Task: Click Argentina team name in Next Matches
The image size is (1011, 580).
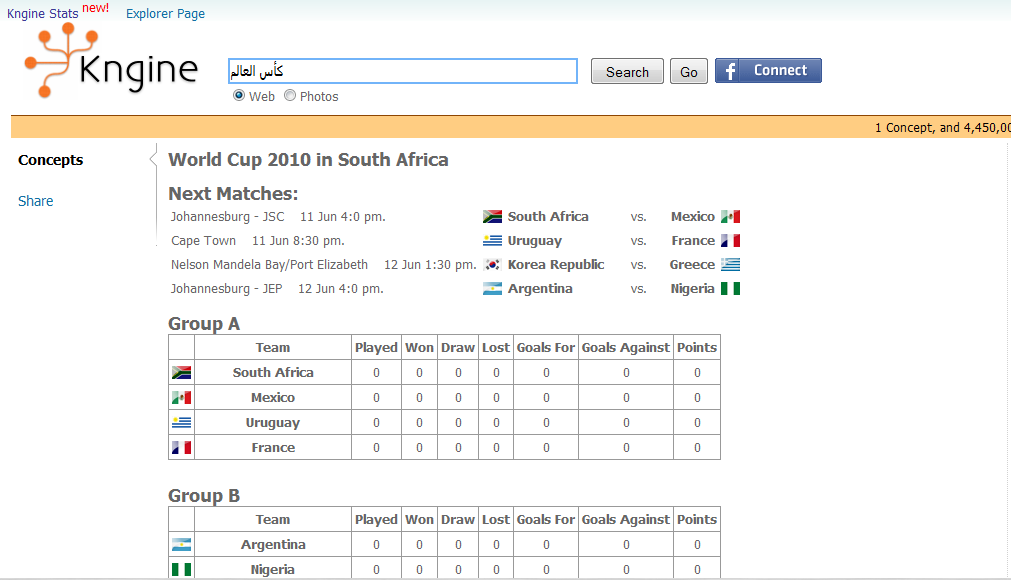Action: point(540,289)
